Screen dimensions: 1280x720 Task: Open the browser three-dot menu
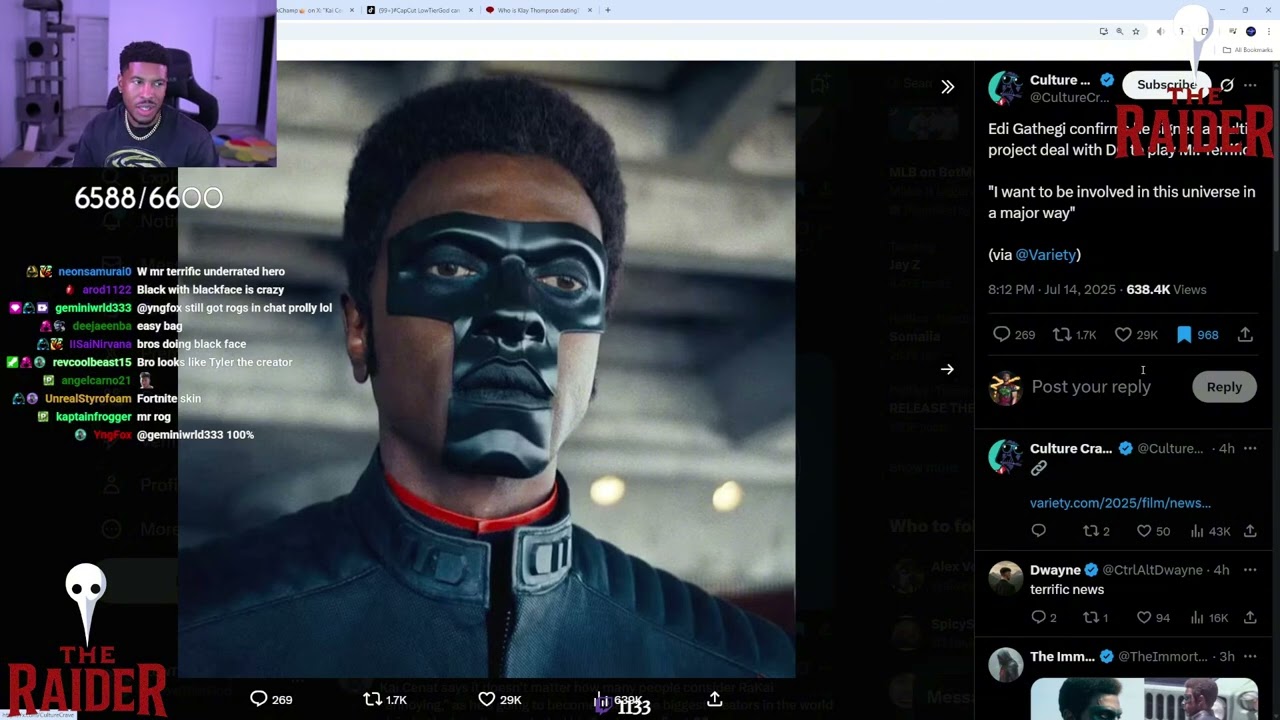[x=1267, y=31]
